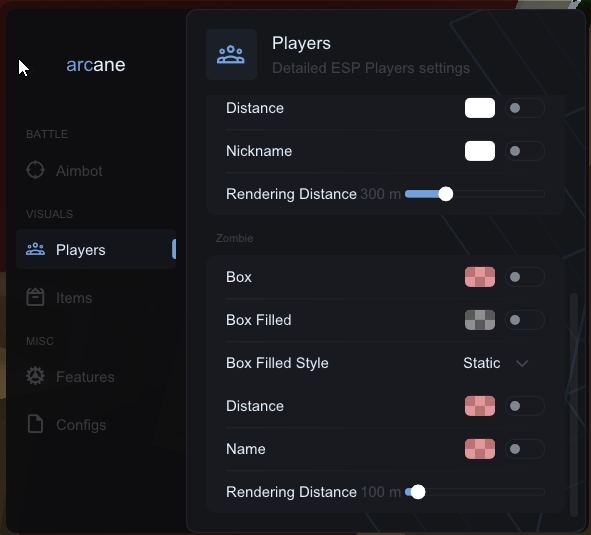Image resolution: width=591 pixels, height=535 pixels.
Task: Click the Players group icon in sidebar
Action: point(35,249)
